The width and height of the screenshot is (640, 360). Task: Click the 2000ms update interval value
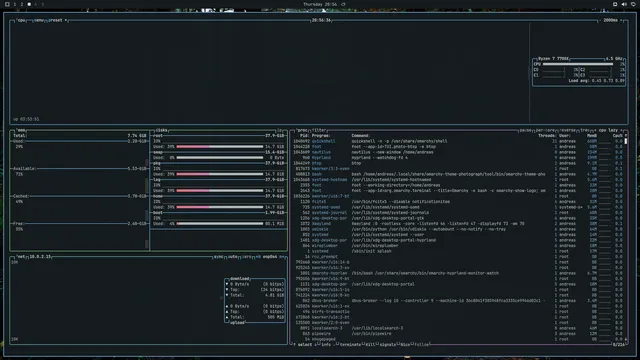(x=611, y=20)
